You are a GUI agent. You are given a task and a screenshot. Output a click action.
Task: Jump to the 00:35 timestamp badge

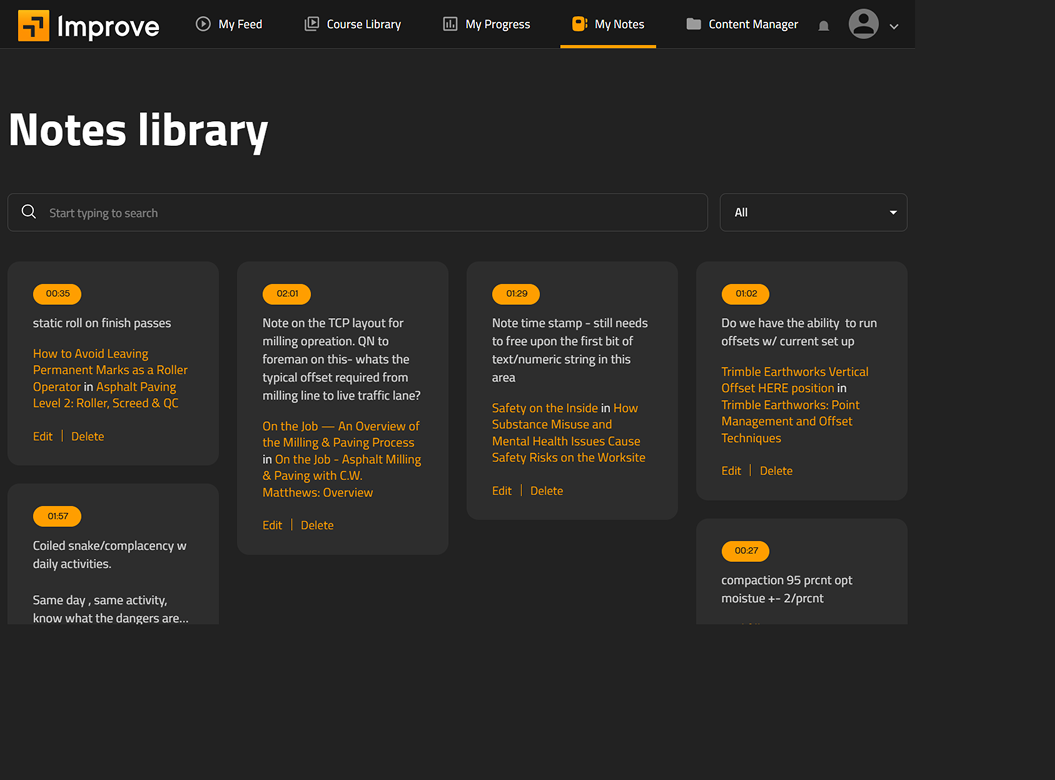point(57,294)
